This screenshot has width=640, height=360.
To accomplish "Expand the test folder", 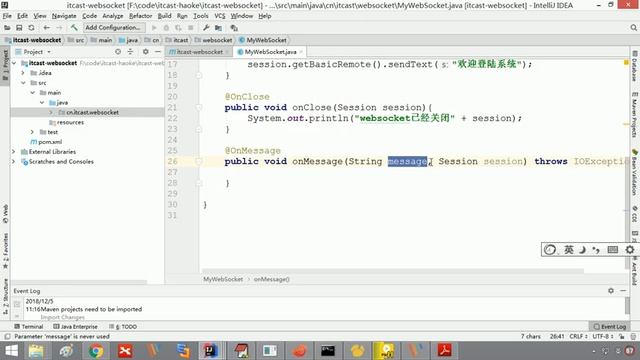I will click(33, 132).
